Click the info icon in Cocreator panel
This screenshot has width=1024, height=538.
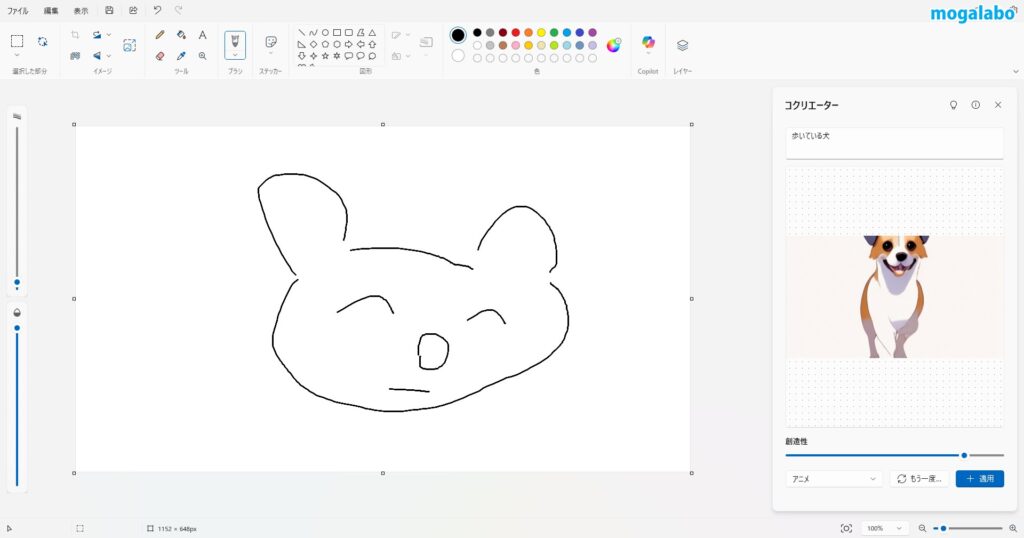coord(976,105)
